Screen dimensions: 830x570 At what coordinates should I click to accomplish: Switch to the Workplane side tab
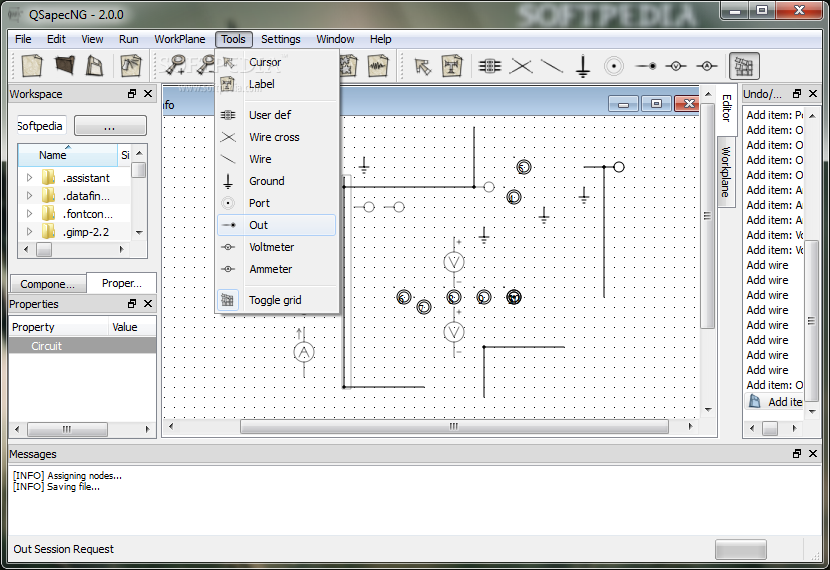pyautogui.click(x=726, y=171)
